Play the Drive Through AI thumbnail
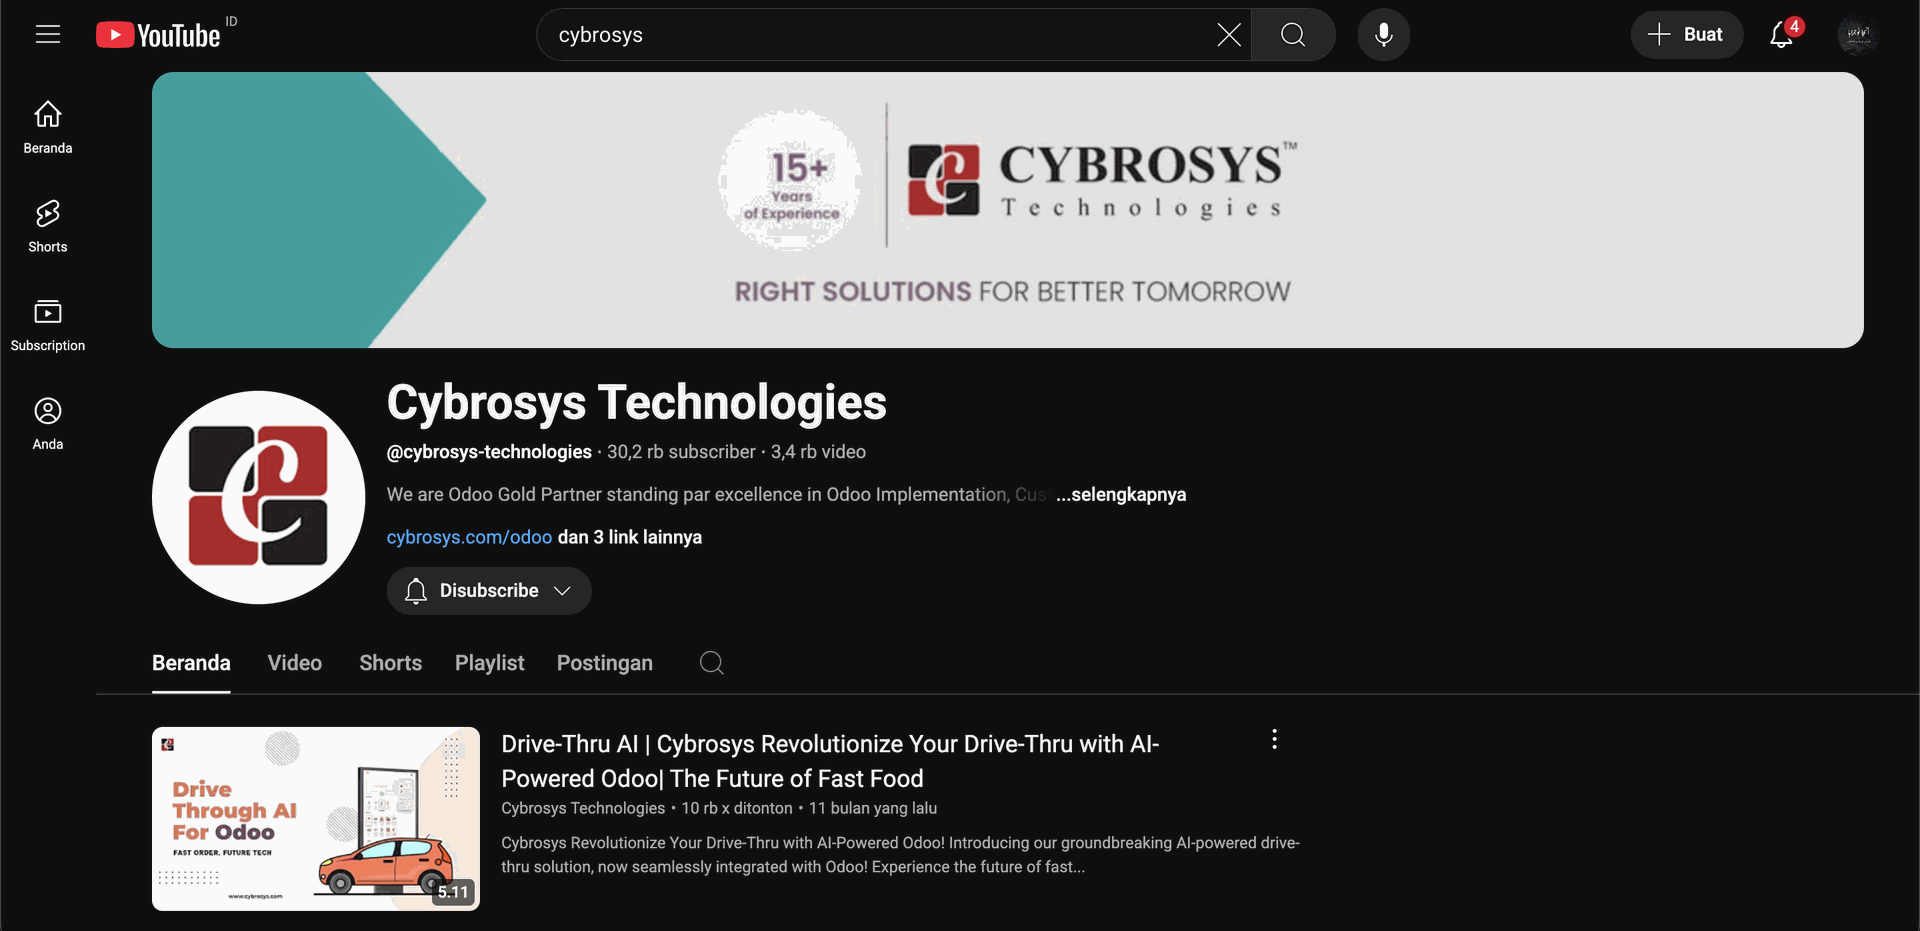The width and height of the screenshot is (1920, 931). pyautogui.click(x=316, y=819)
